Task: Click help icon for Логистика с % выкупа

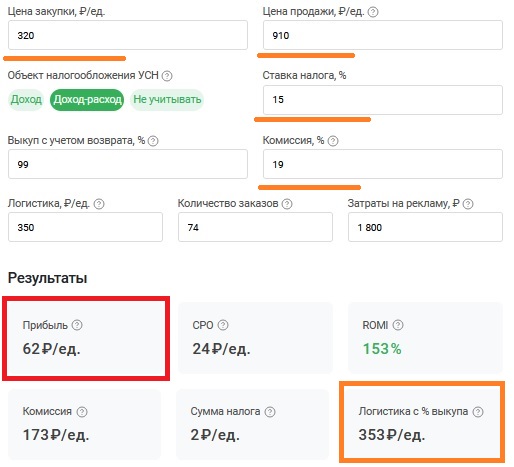Action: pyautogui.click(x=478, y=412)
